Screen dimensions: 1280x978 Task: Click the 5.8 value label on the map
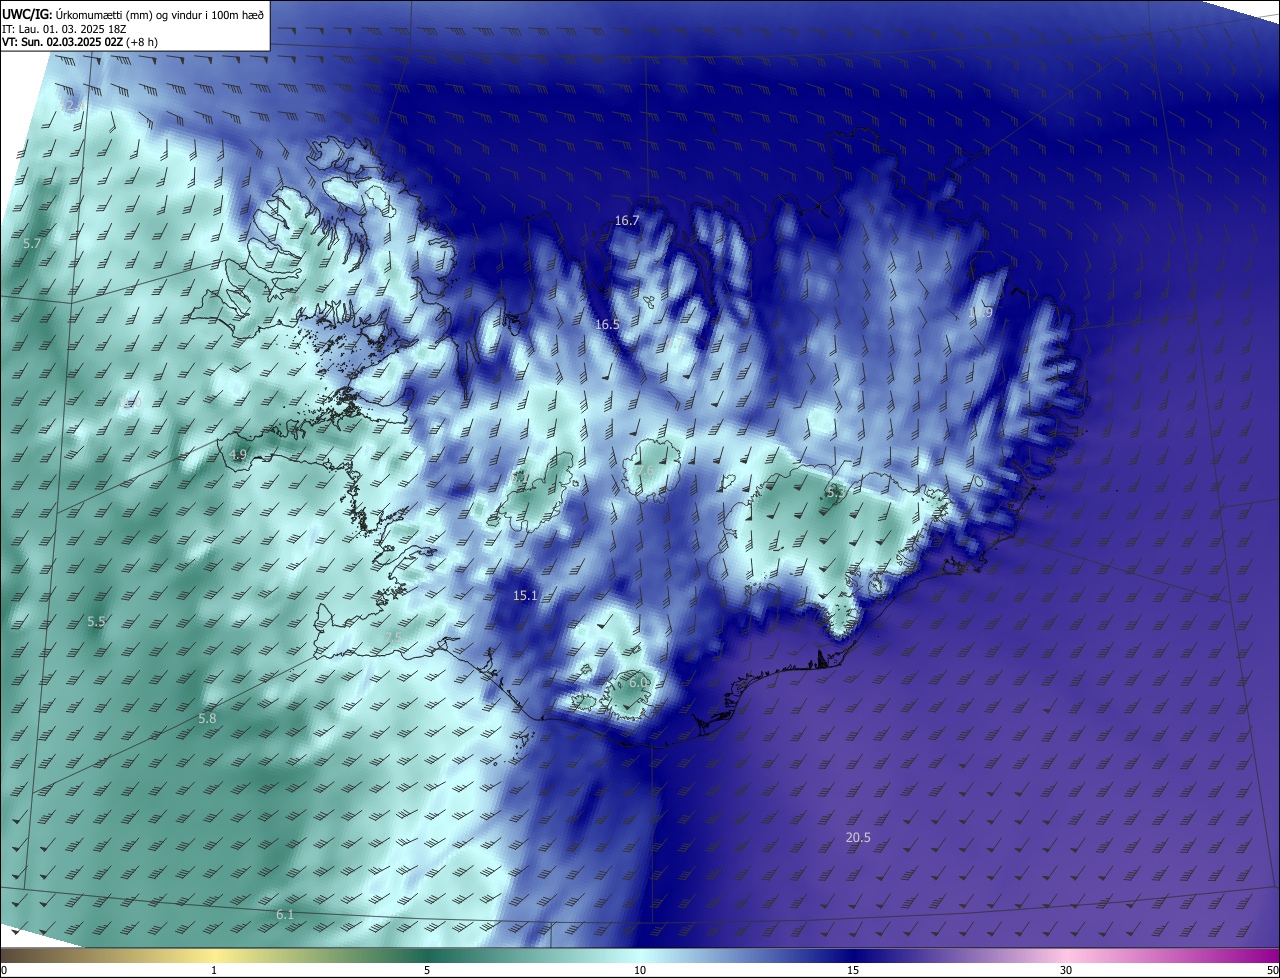[x=207, y=718]
